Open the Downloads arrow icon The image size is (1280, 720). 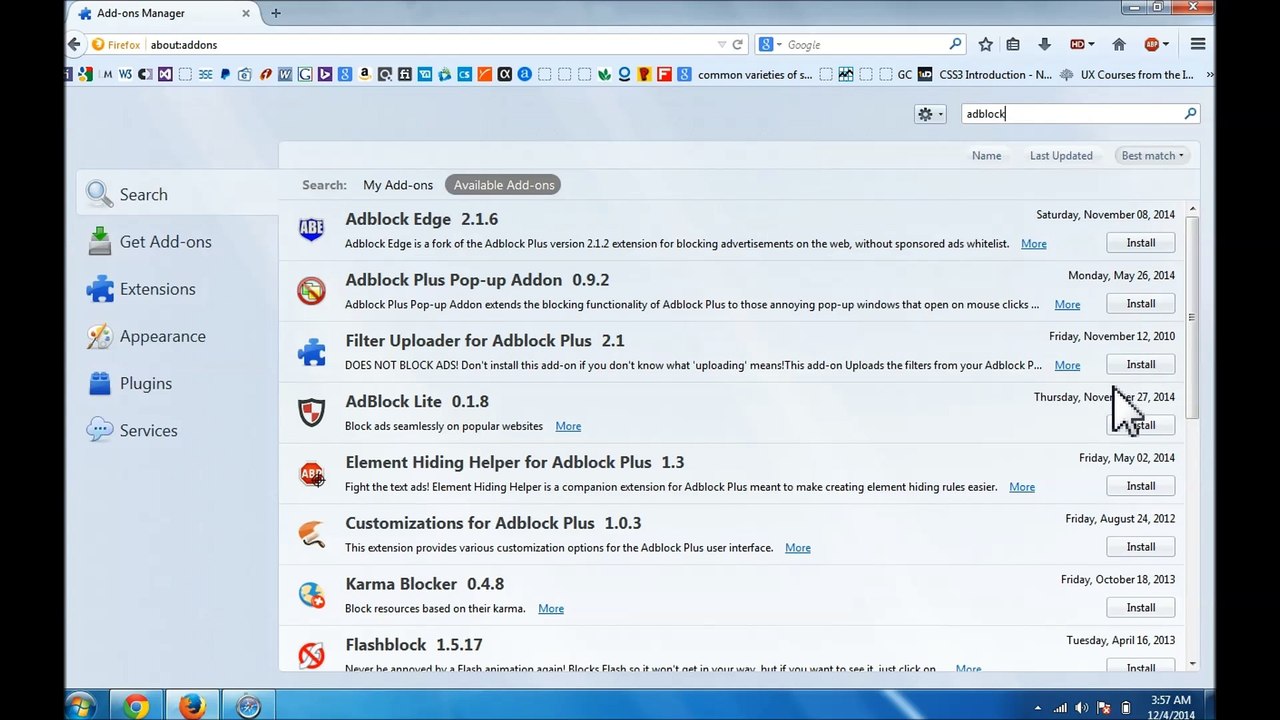[1044, 44]
